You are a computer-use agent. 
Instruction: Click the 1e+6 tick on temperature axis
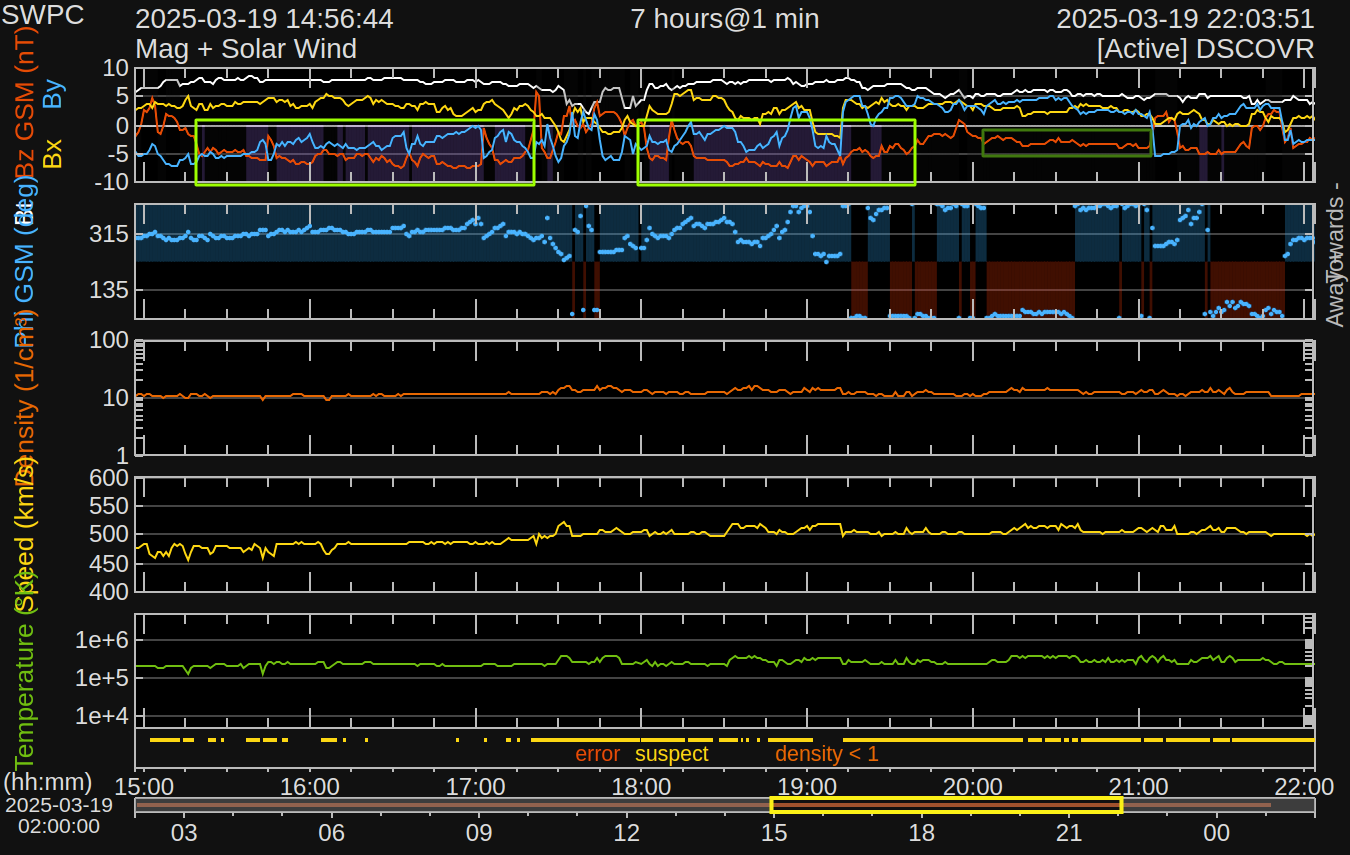coord(103,640)
